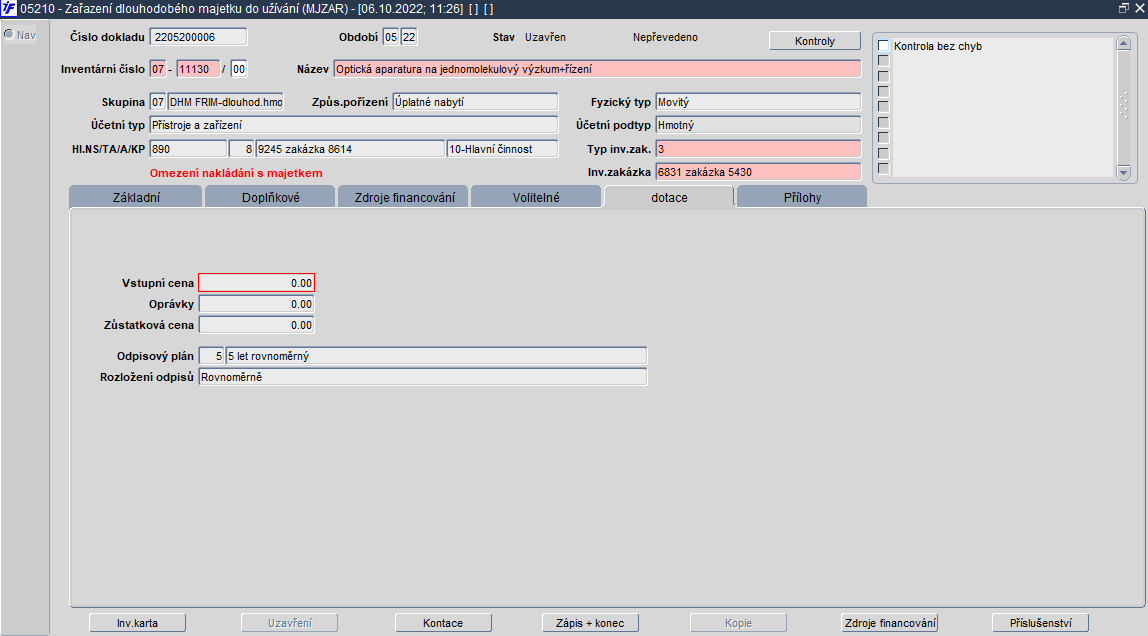
Task: Click scroll up arrow in checks panel
Action: pyautogui.click(x=1124, y=44)
